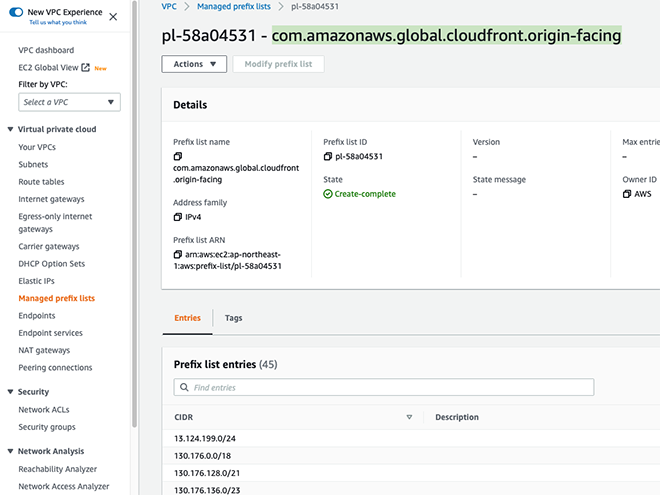Copy the AWS owner ID

(627, 194)
